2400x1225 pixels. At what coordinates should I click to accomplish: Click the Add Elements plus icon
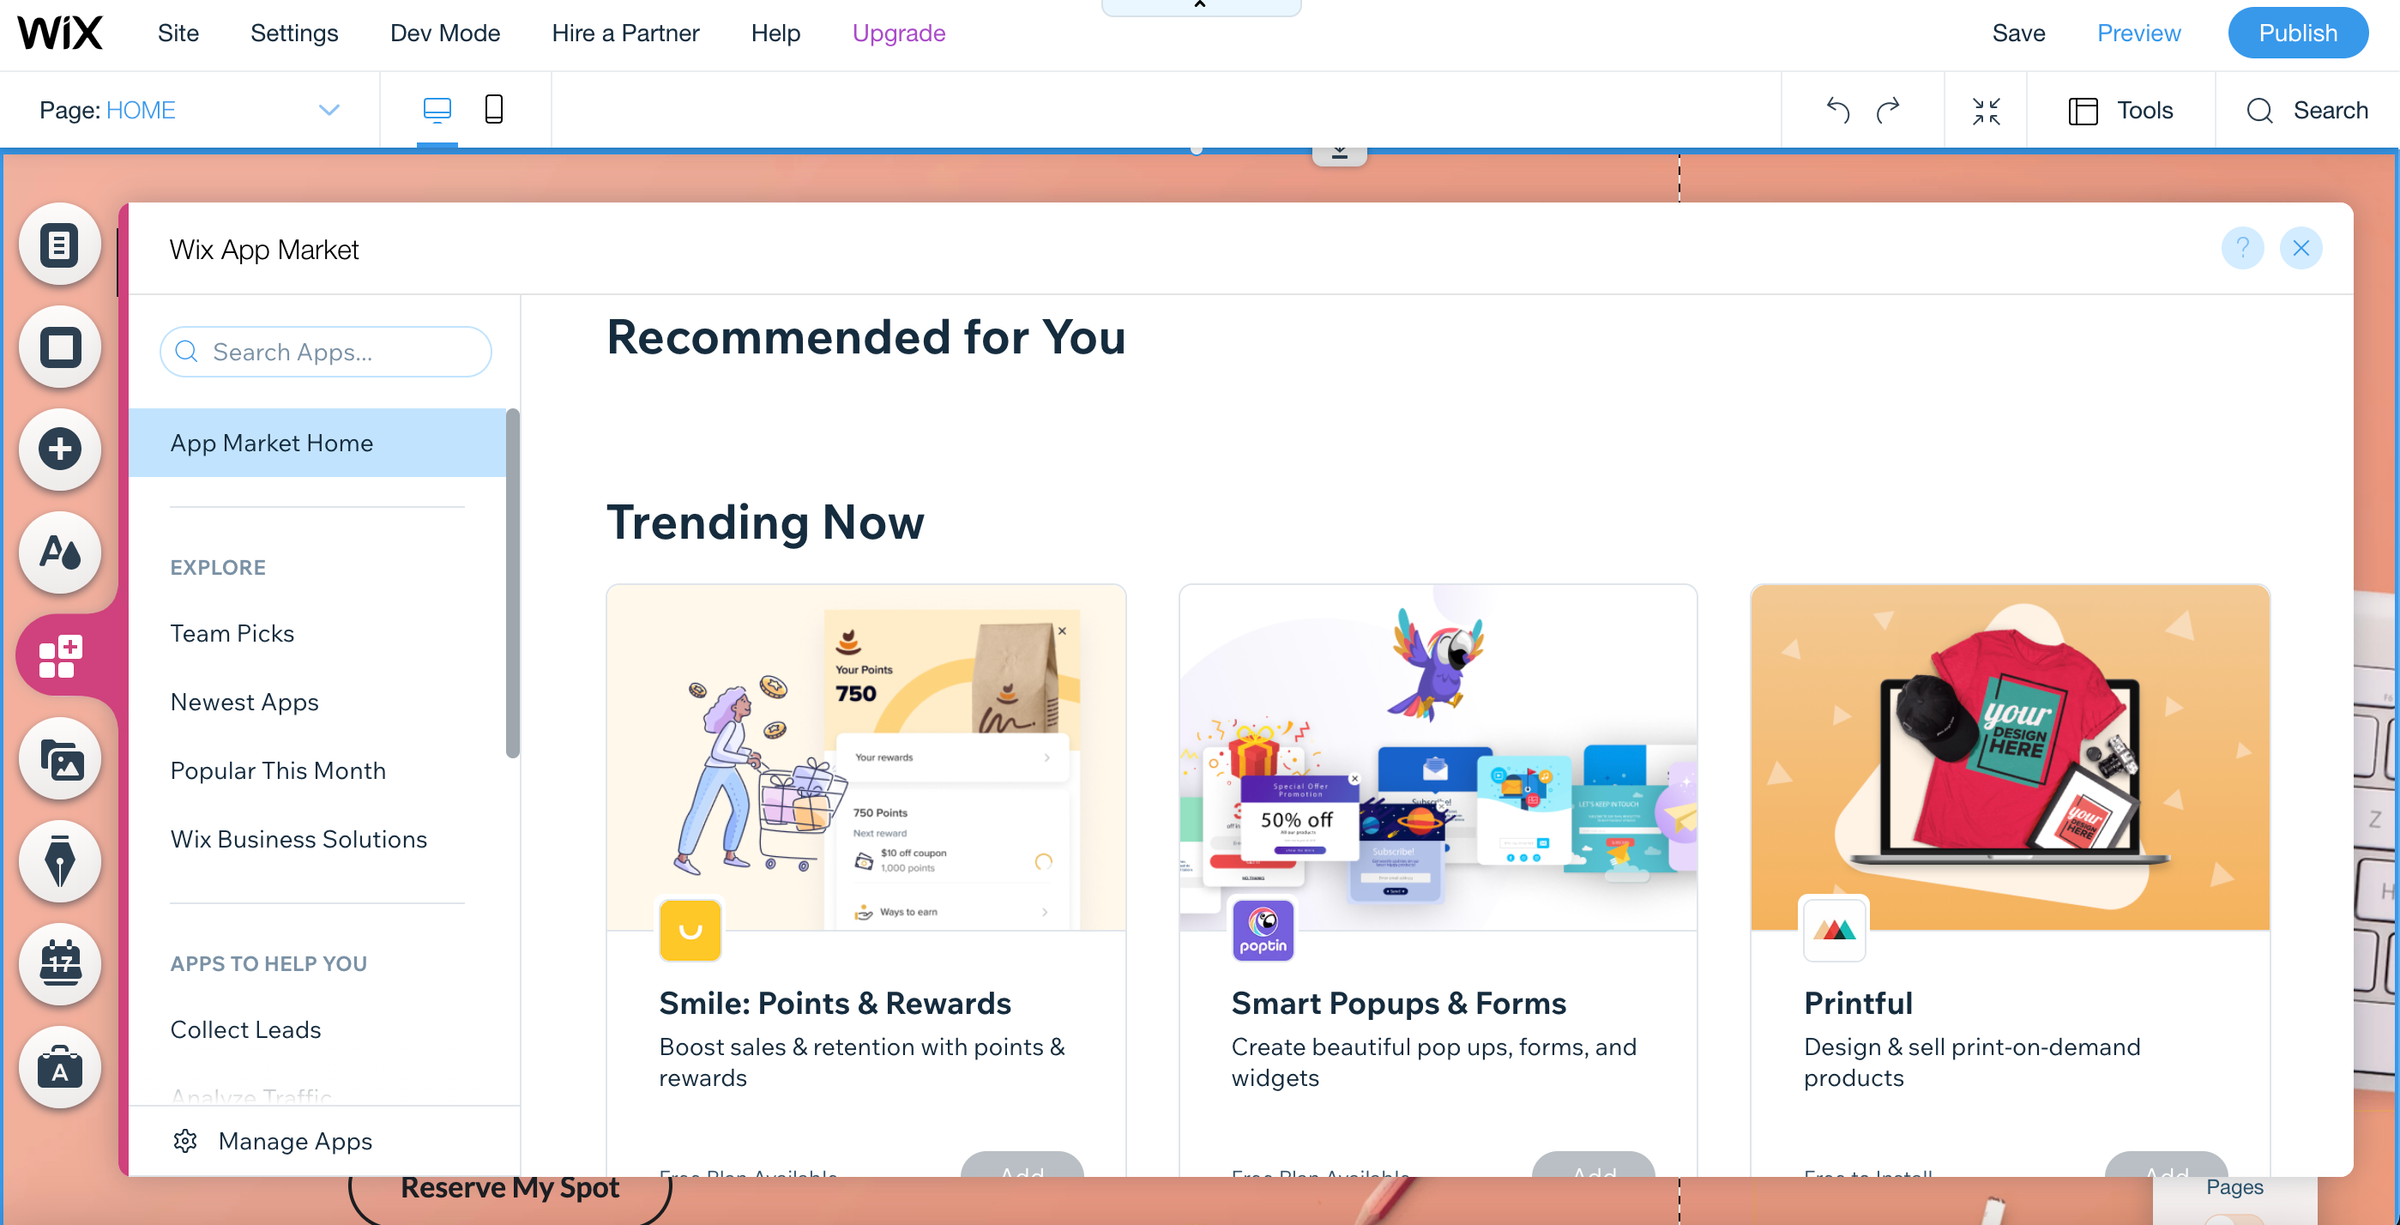pos(60,449)
